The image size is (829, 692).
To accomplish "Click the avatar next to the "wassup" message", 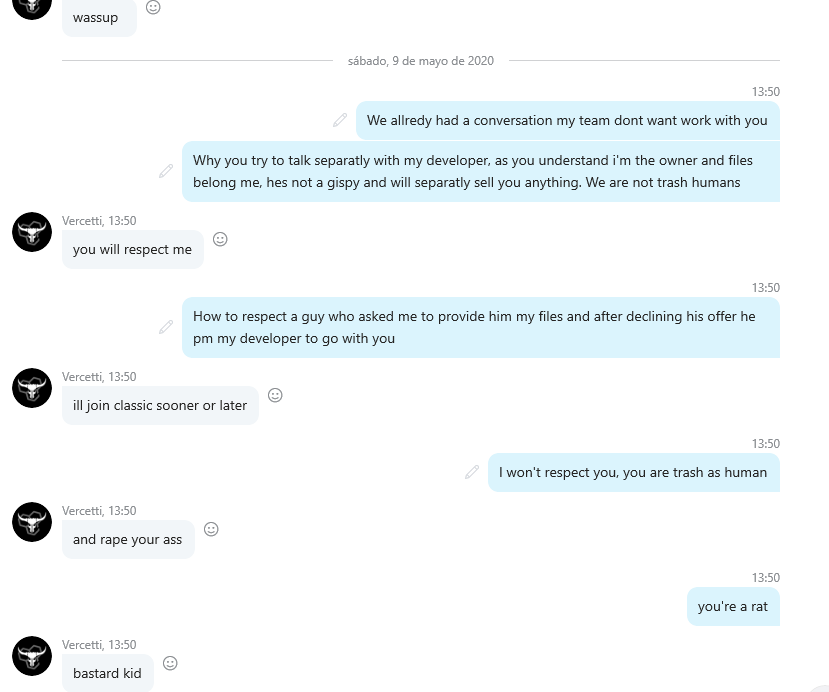I will tap(32, 6).
